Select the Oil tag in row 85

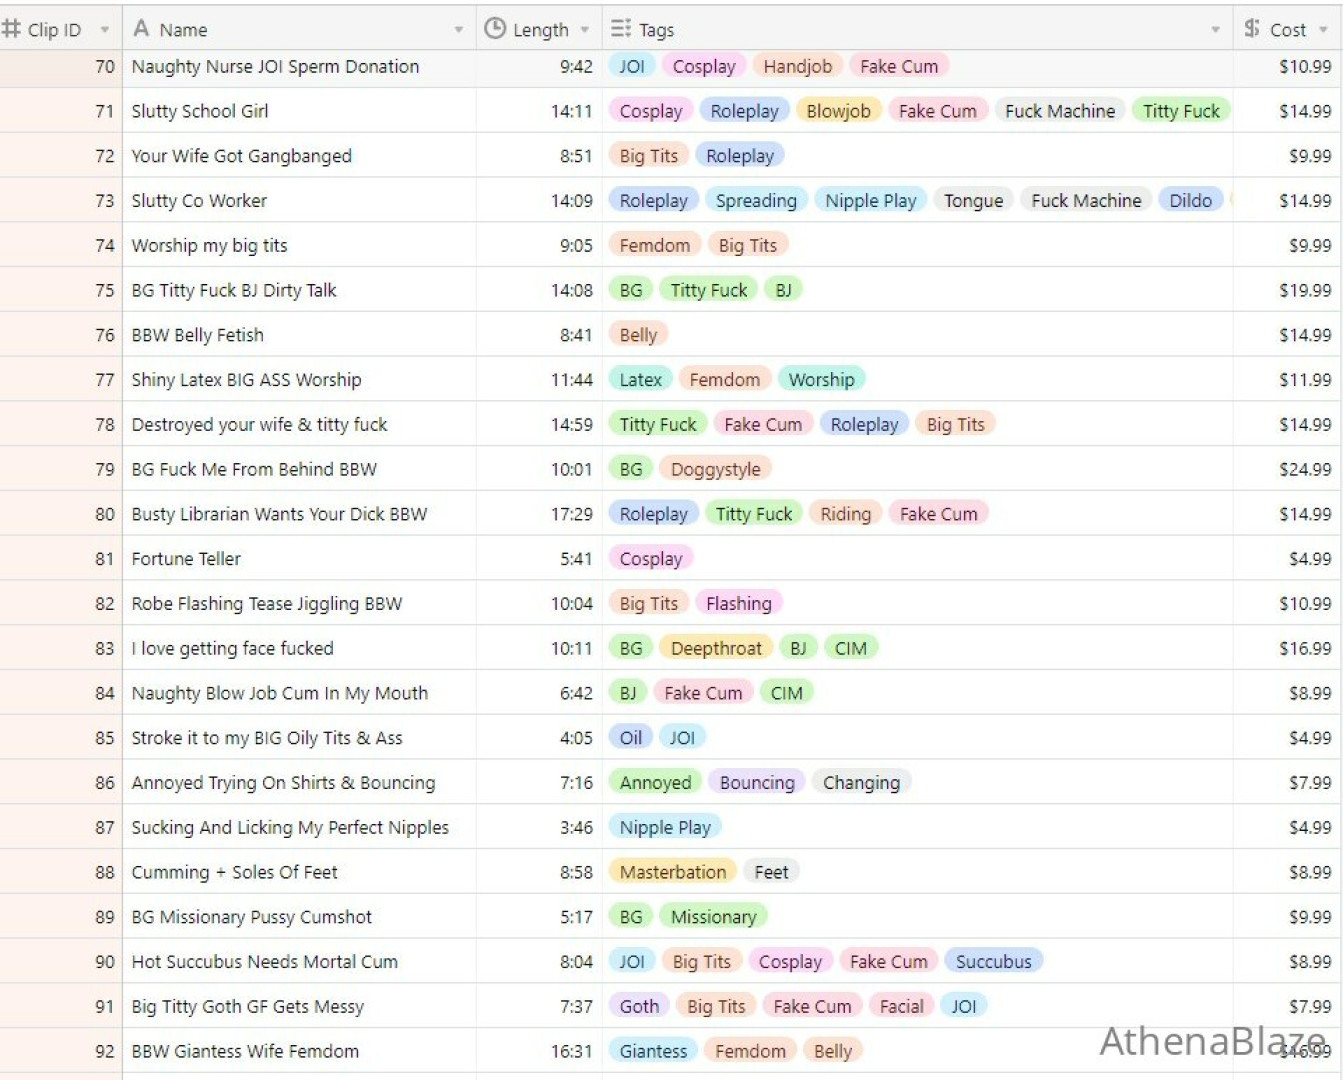coord(631,738)
